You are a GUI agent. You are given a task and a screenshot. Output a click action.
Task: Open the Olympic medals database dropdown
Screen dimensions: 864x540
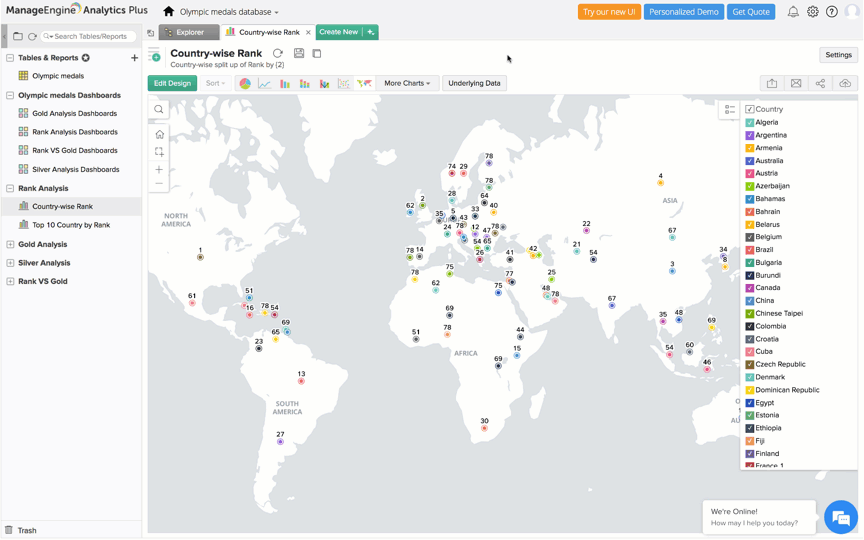pos(229,12)
